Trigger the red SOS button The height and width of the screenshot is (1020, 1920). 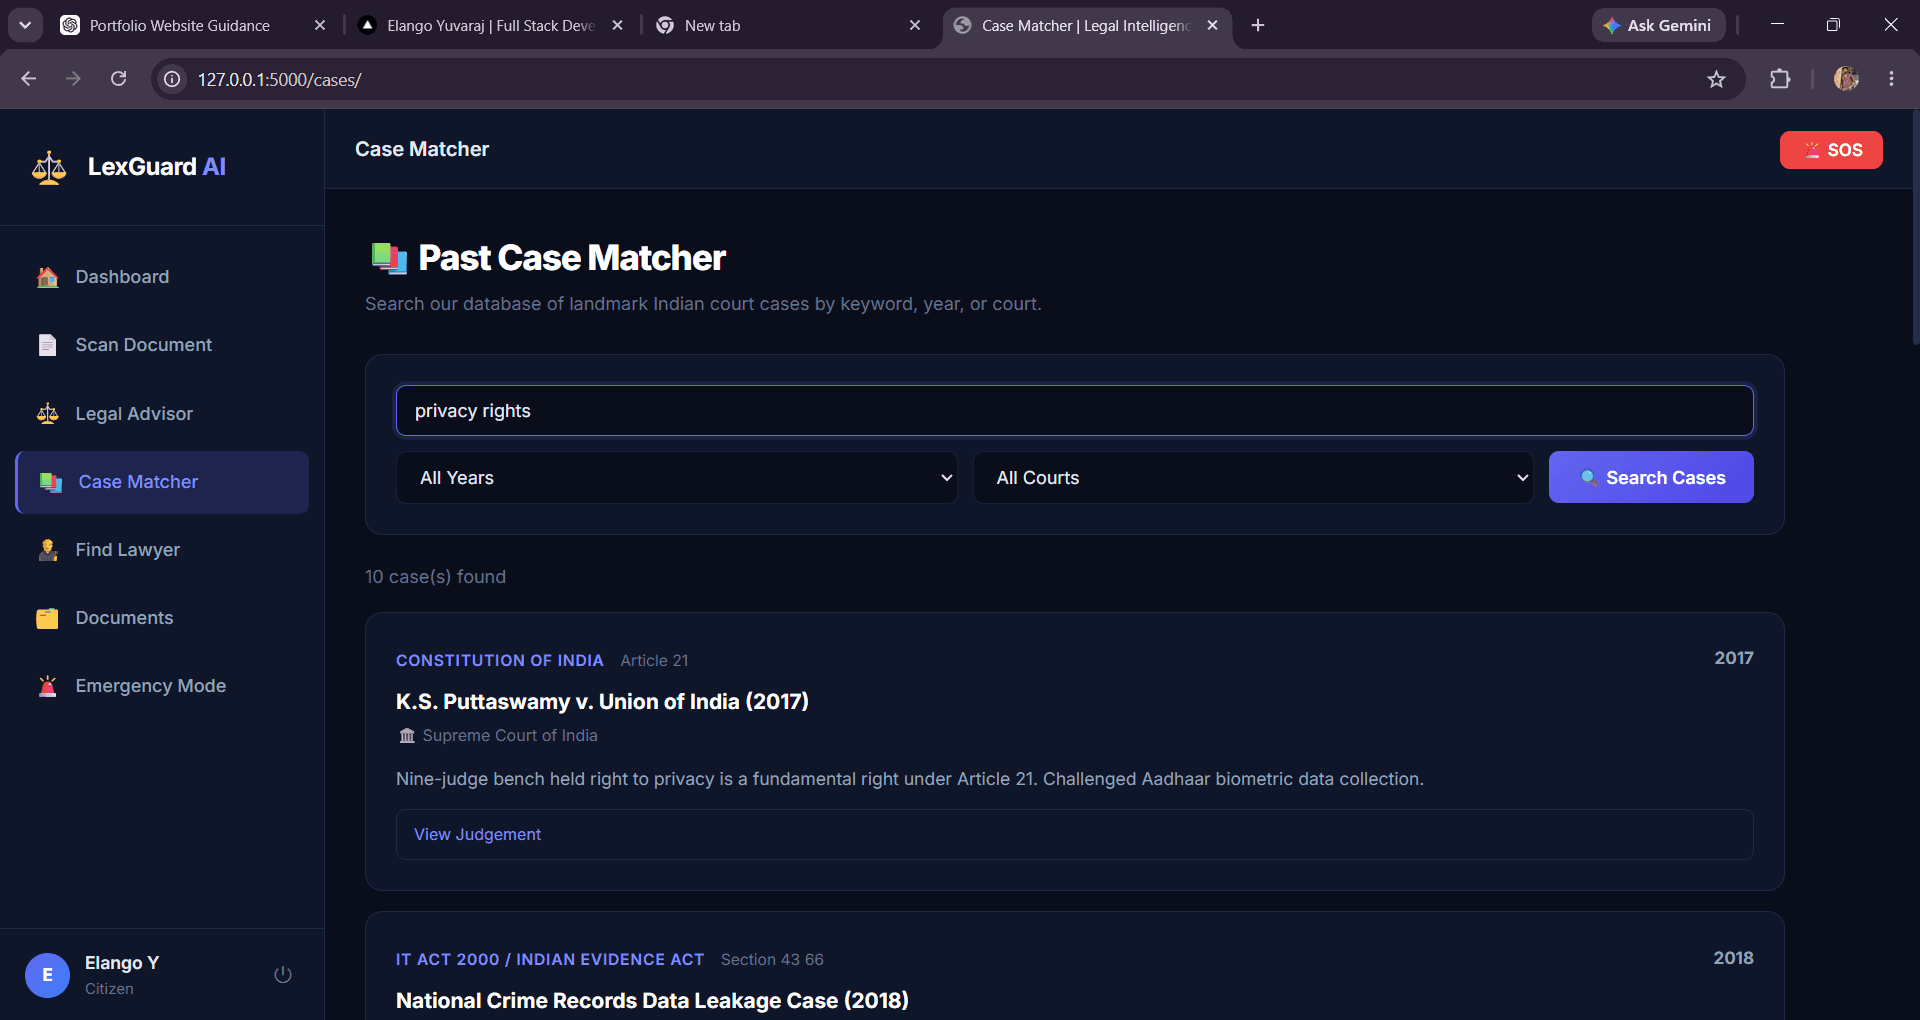tap(1831, 150)
